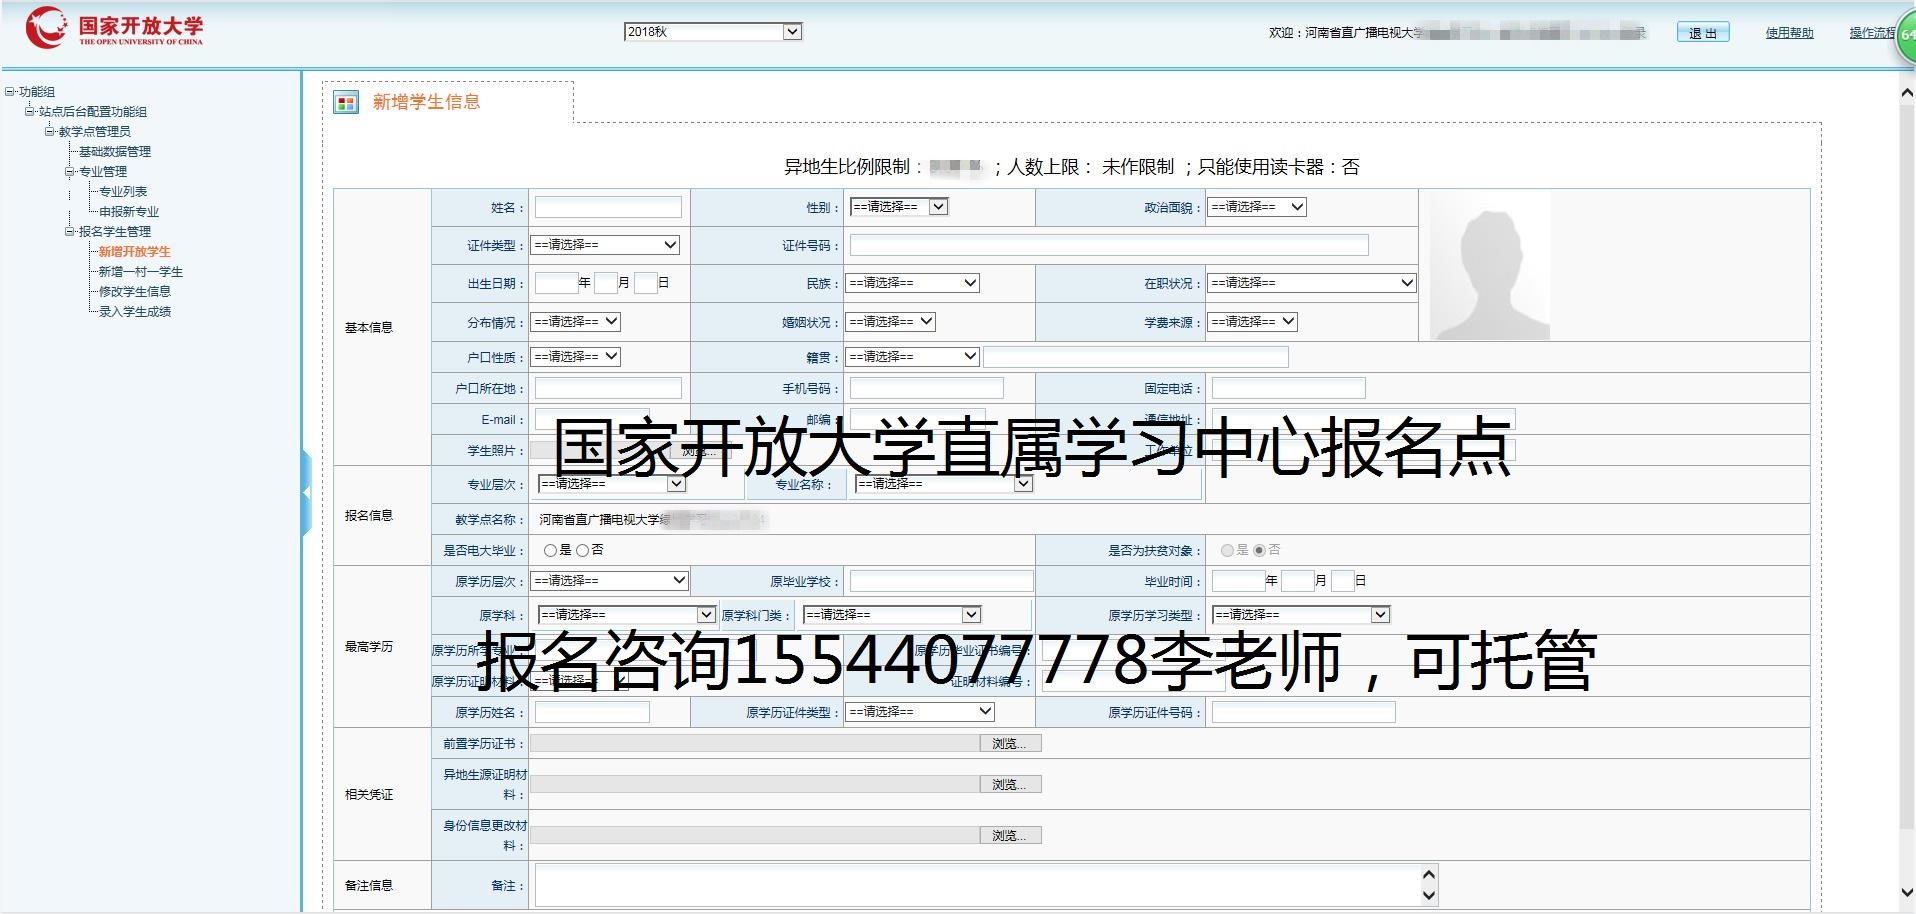Image resolution: width=1916 pixels, height=914 pixels.
Task: Open 新增一村一学生 in sidebar tree
Action: pyautogui.click(x=140, y=272)
